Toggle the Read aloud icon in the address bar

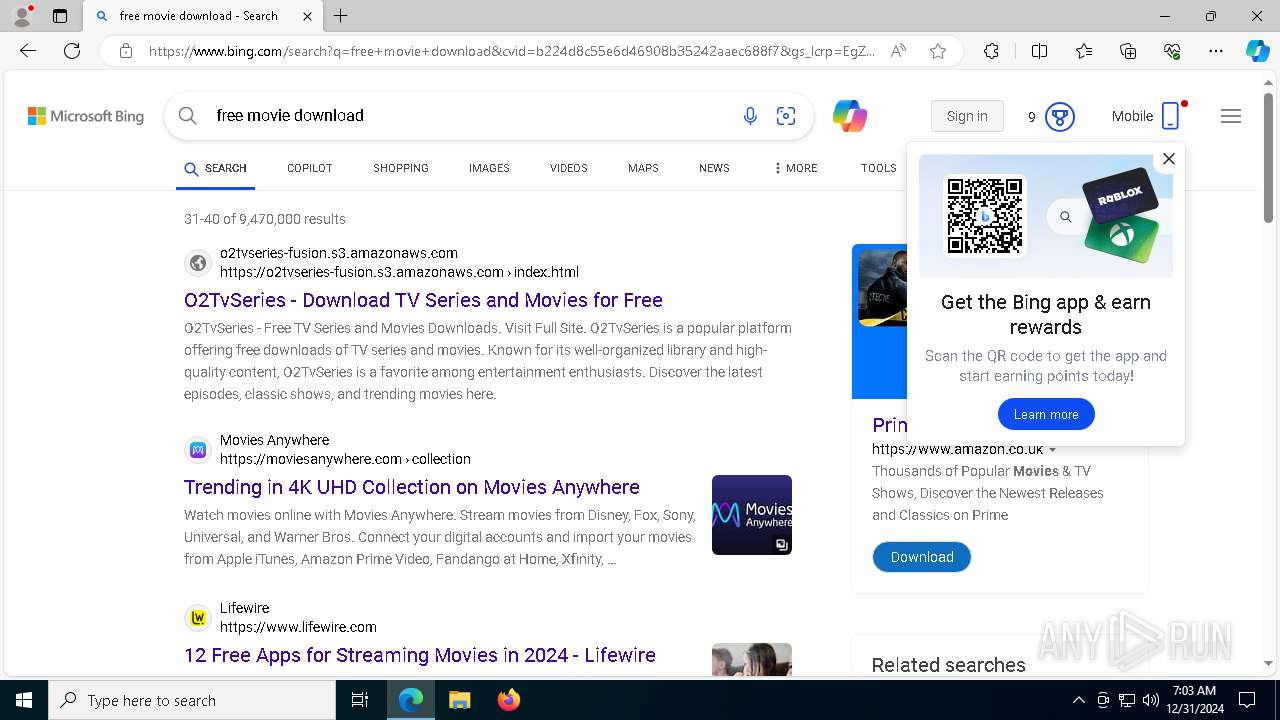[x=898, y=51]
